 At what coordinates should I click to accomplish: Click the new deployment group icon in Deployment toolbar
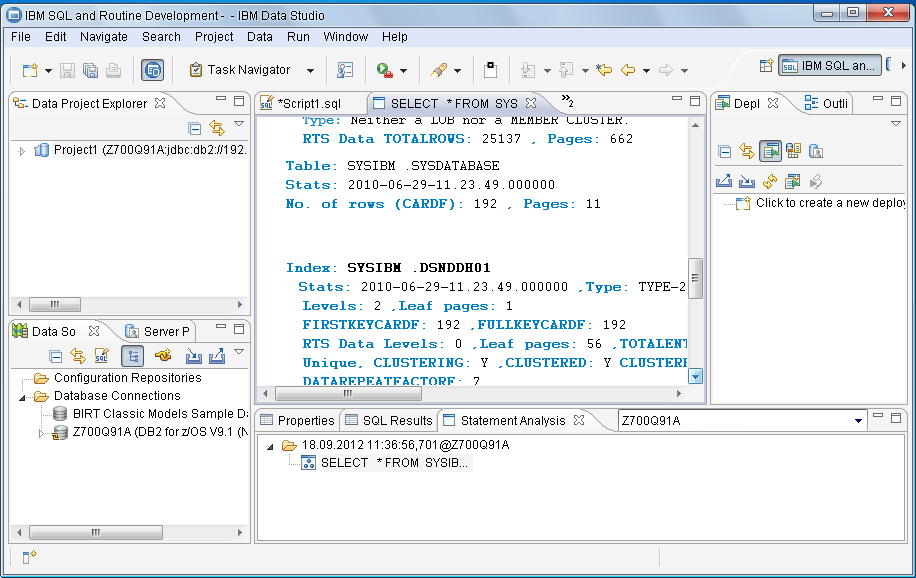pos(792,181)
